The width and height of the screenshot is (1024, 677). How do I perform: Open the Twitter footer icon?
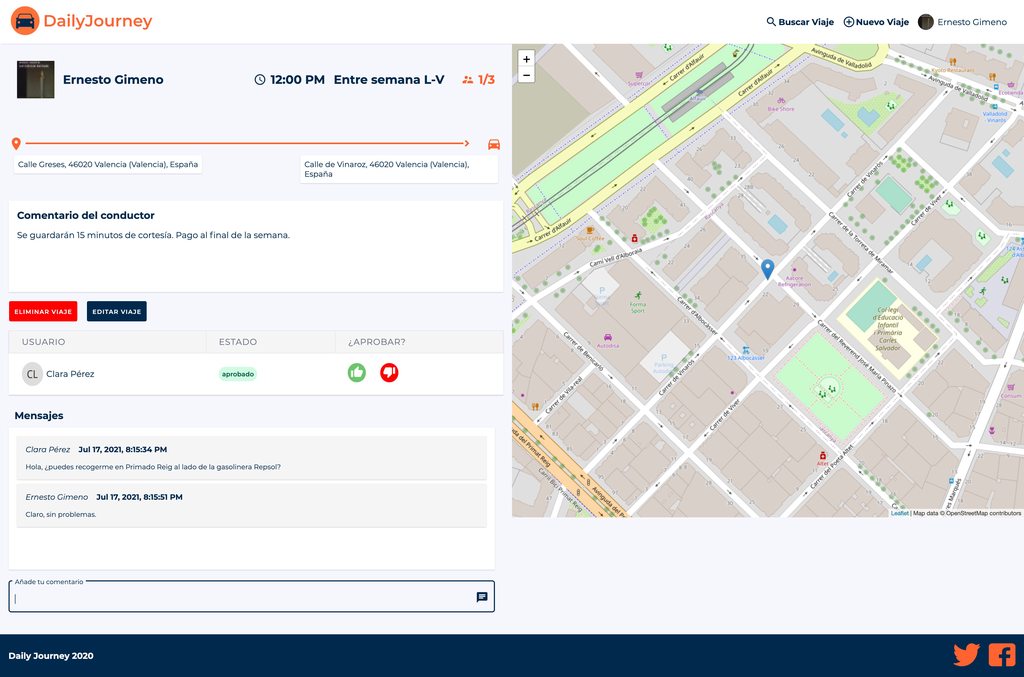pyautogui.click(x=967, y=655)
